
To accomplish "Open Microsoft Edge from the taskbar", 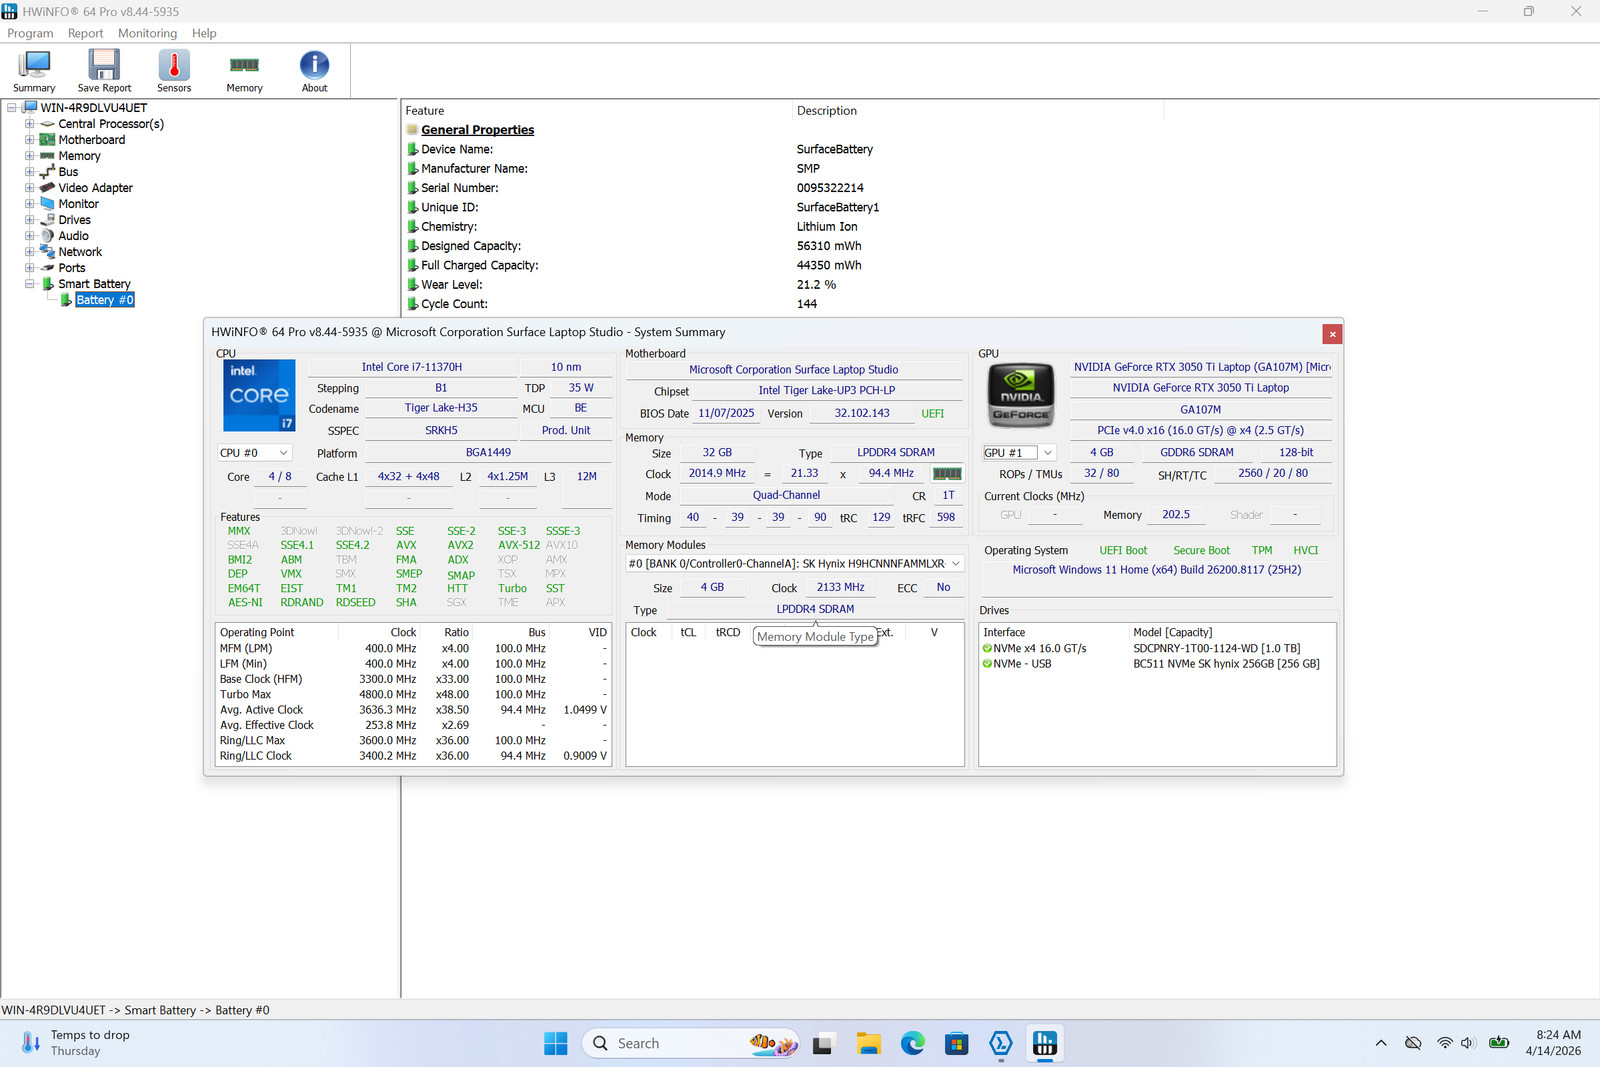I will tap(913, 1044).
